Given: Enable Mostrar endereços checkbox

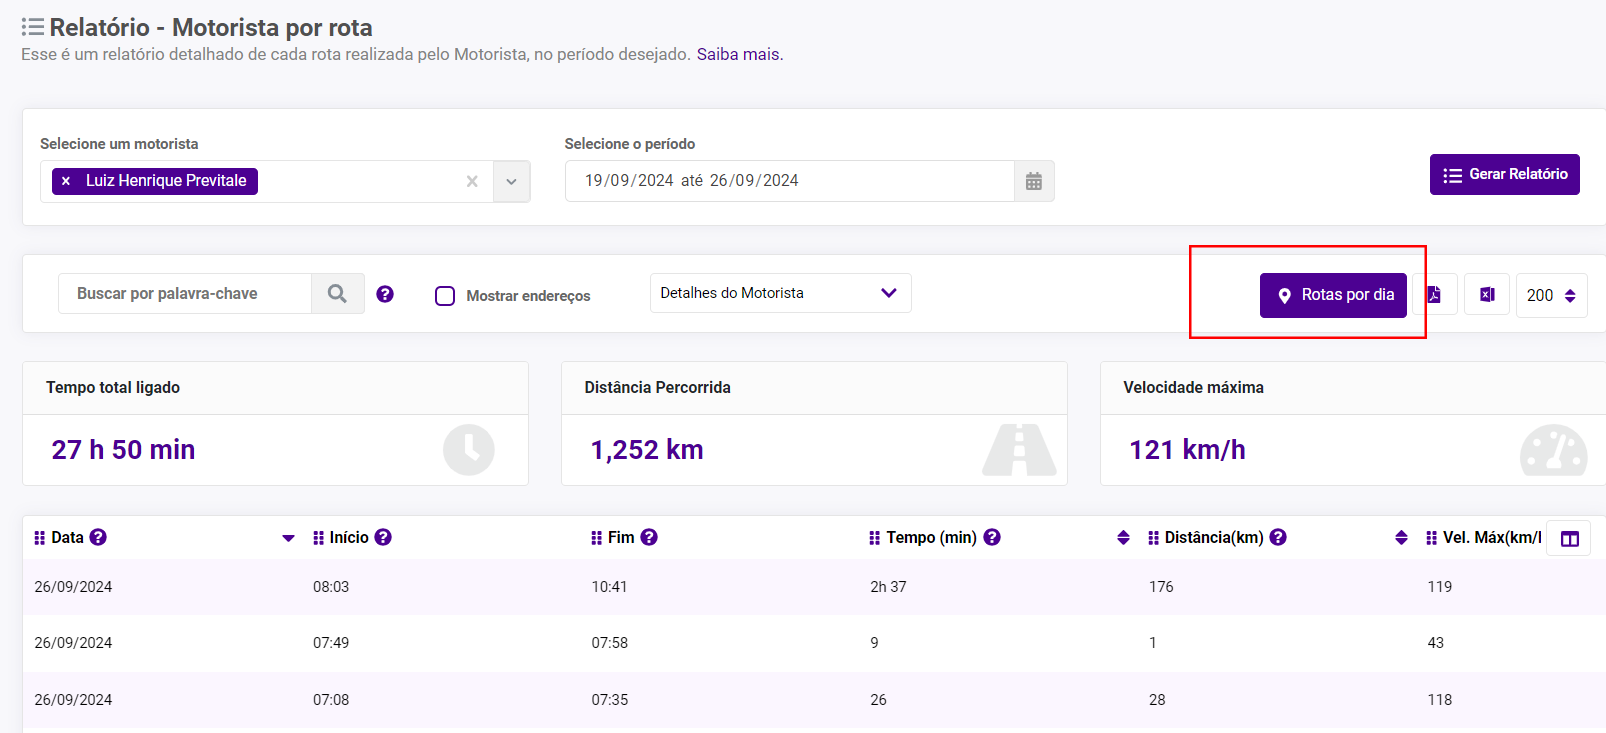Looking at the screenshot, I should point(445,296).
